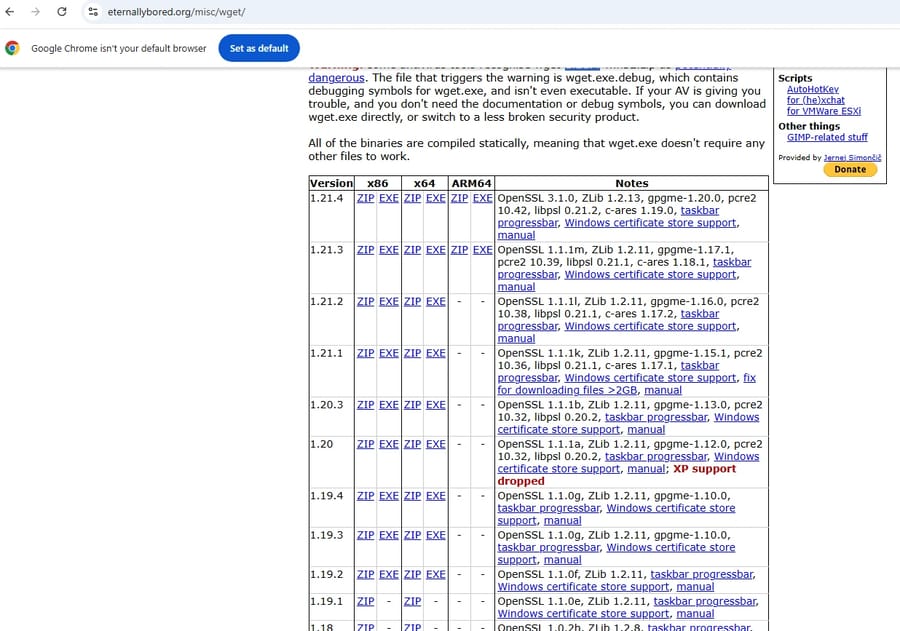Go back using the browser back arrow

10,11
